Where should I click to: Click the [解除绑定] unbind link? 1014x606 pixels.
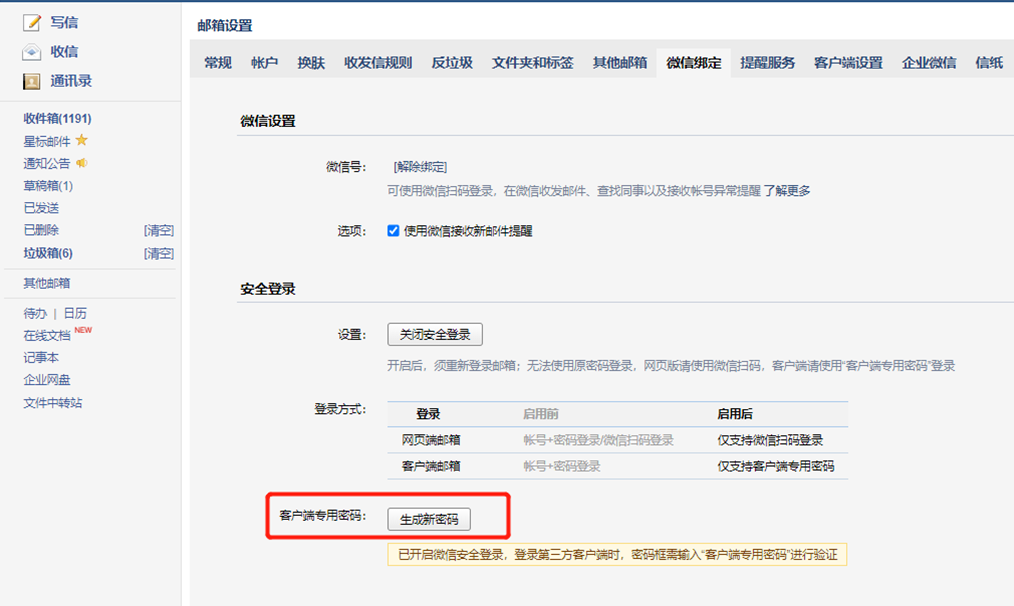point(420,167)
